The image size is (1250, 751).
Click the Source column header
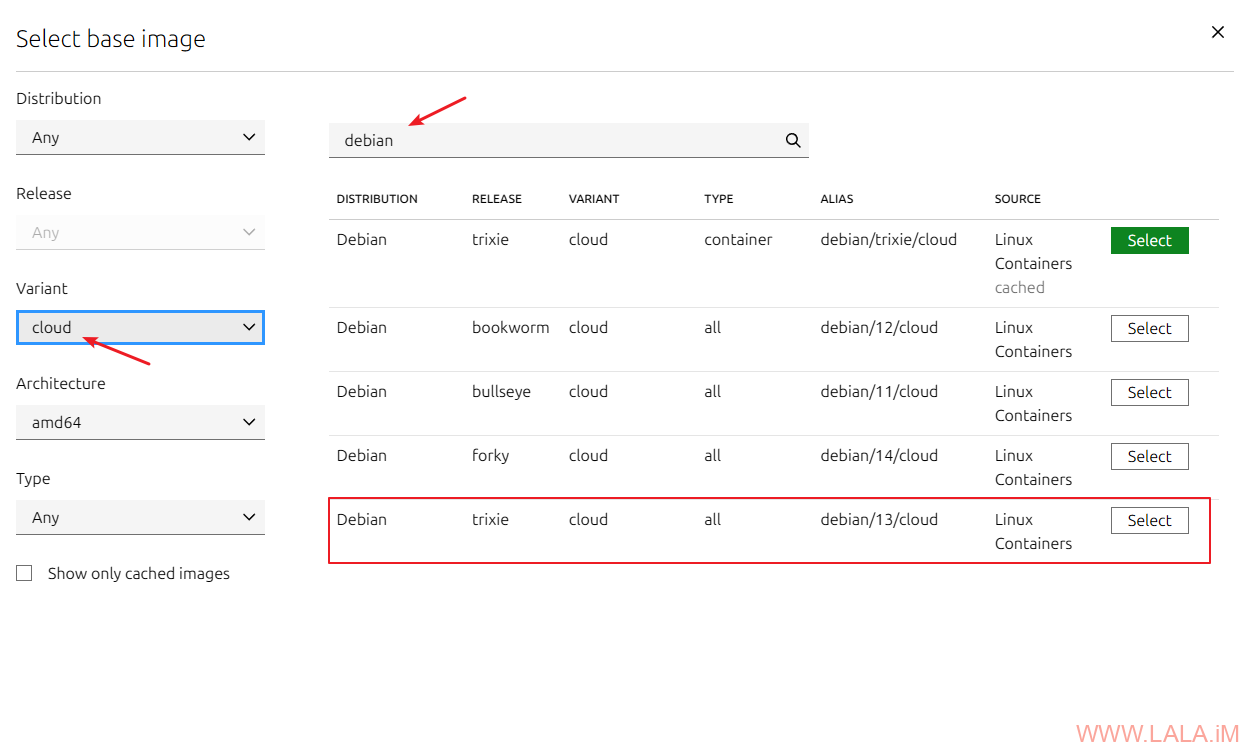1017,199
